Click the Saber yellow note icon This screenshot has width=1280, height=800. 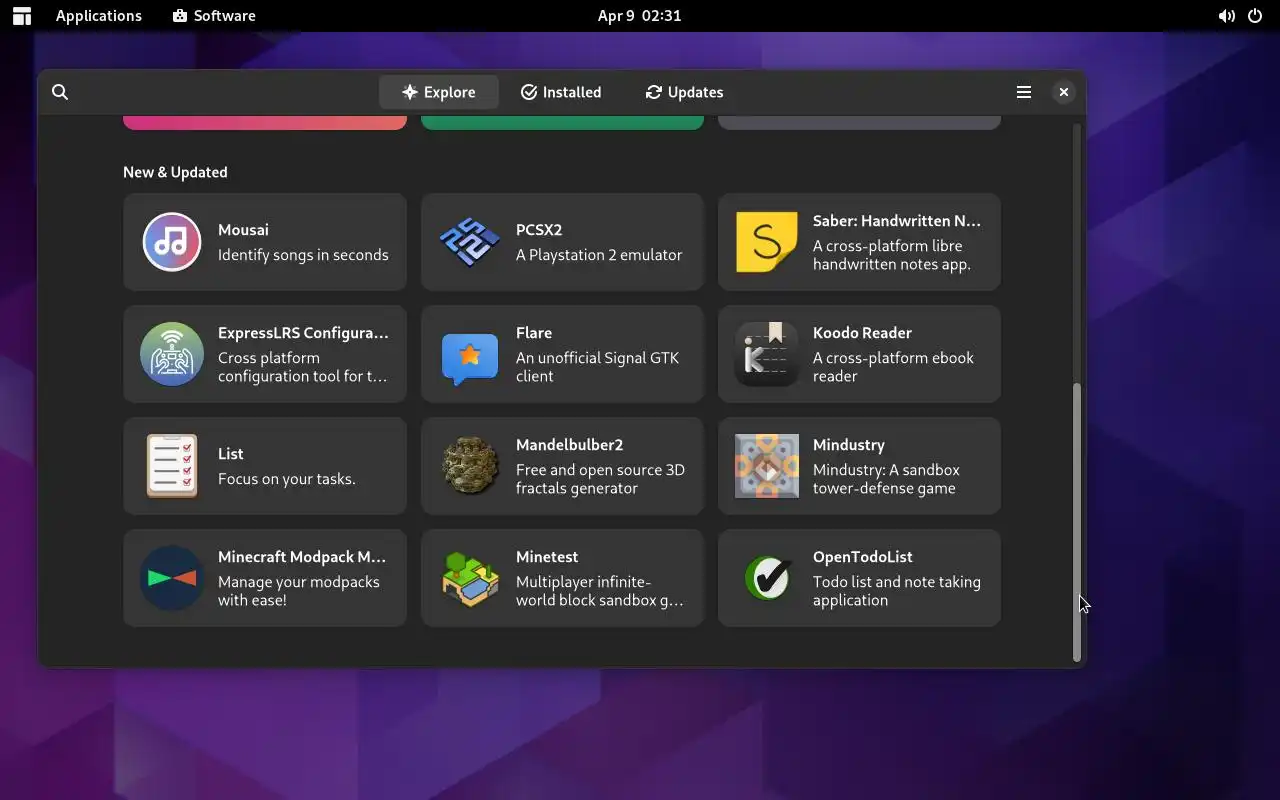(x=767, y=242)
